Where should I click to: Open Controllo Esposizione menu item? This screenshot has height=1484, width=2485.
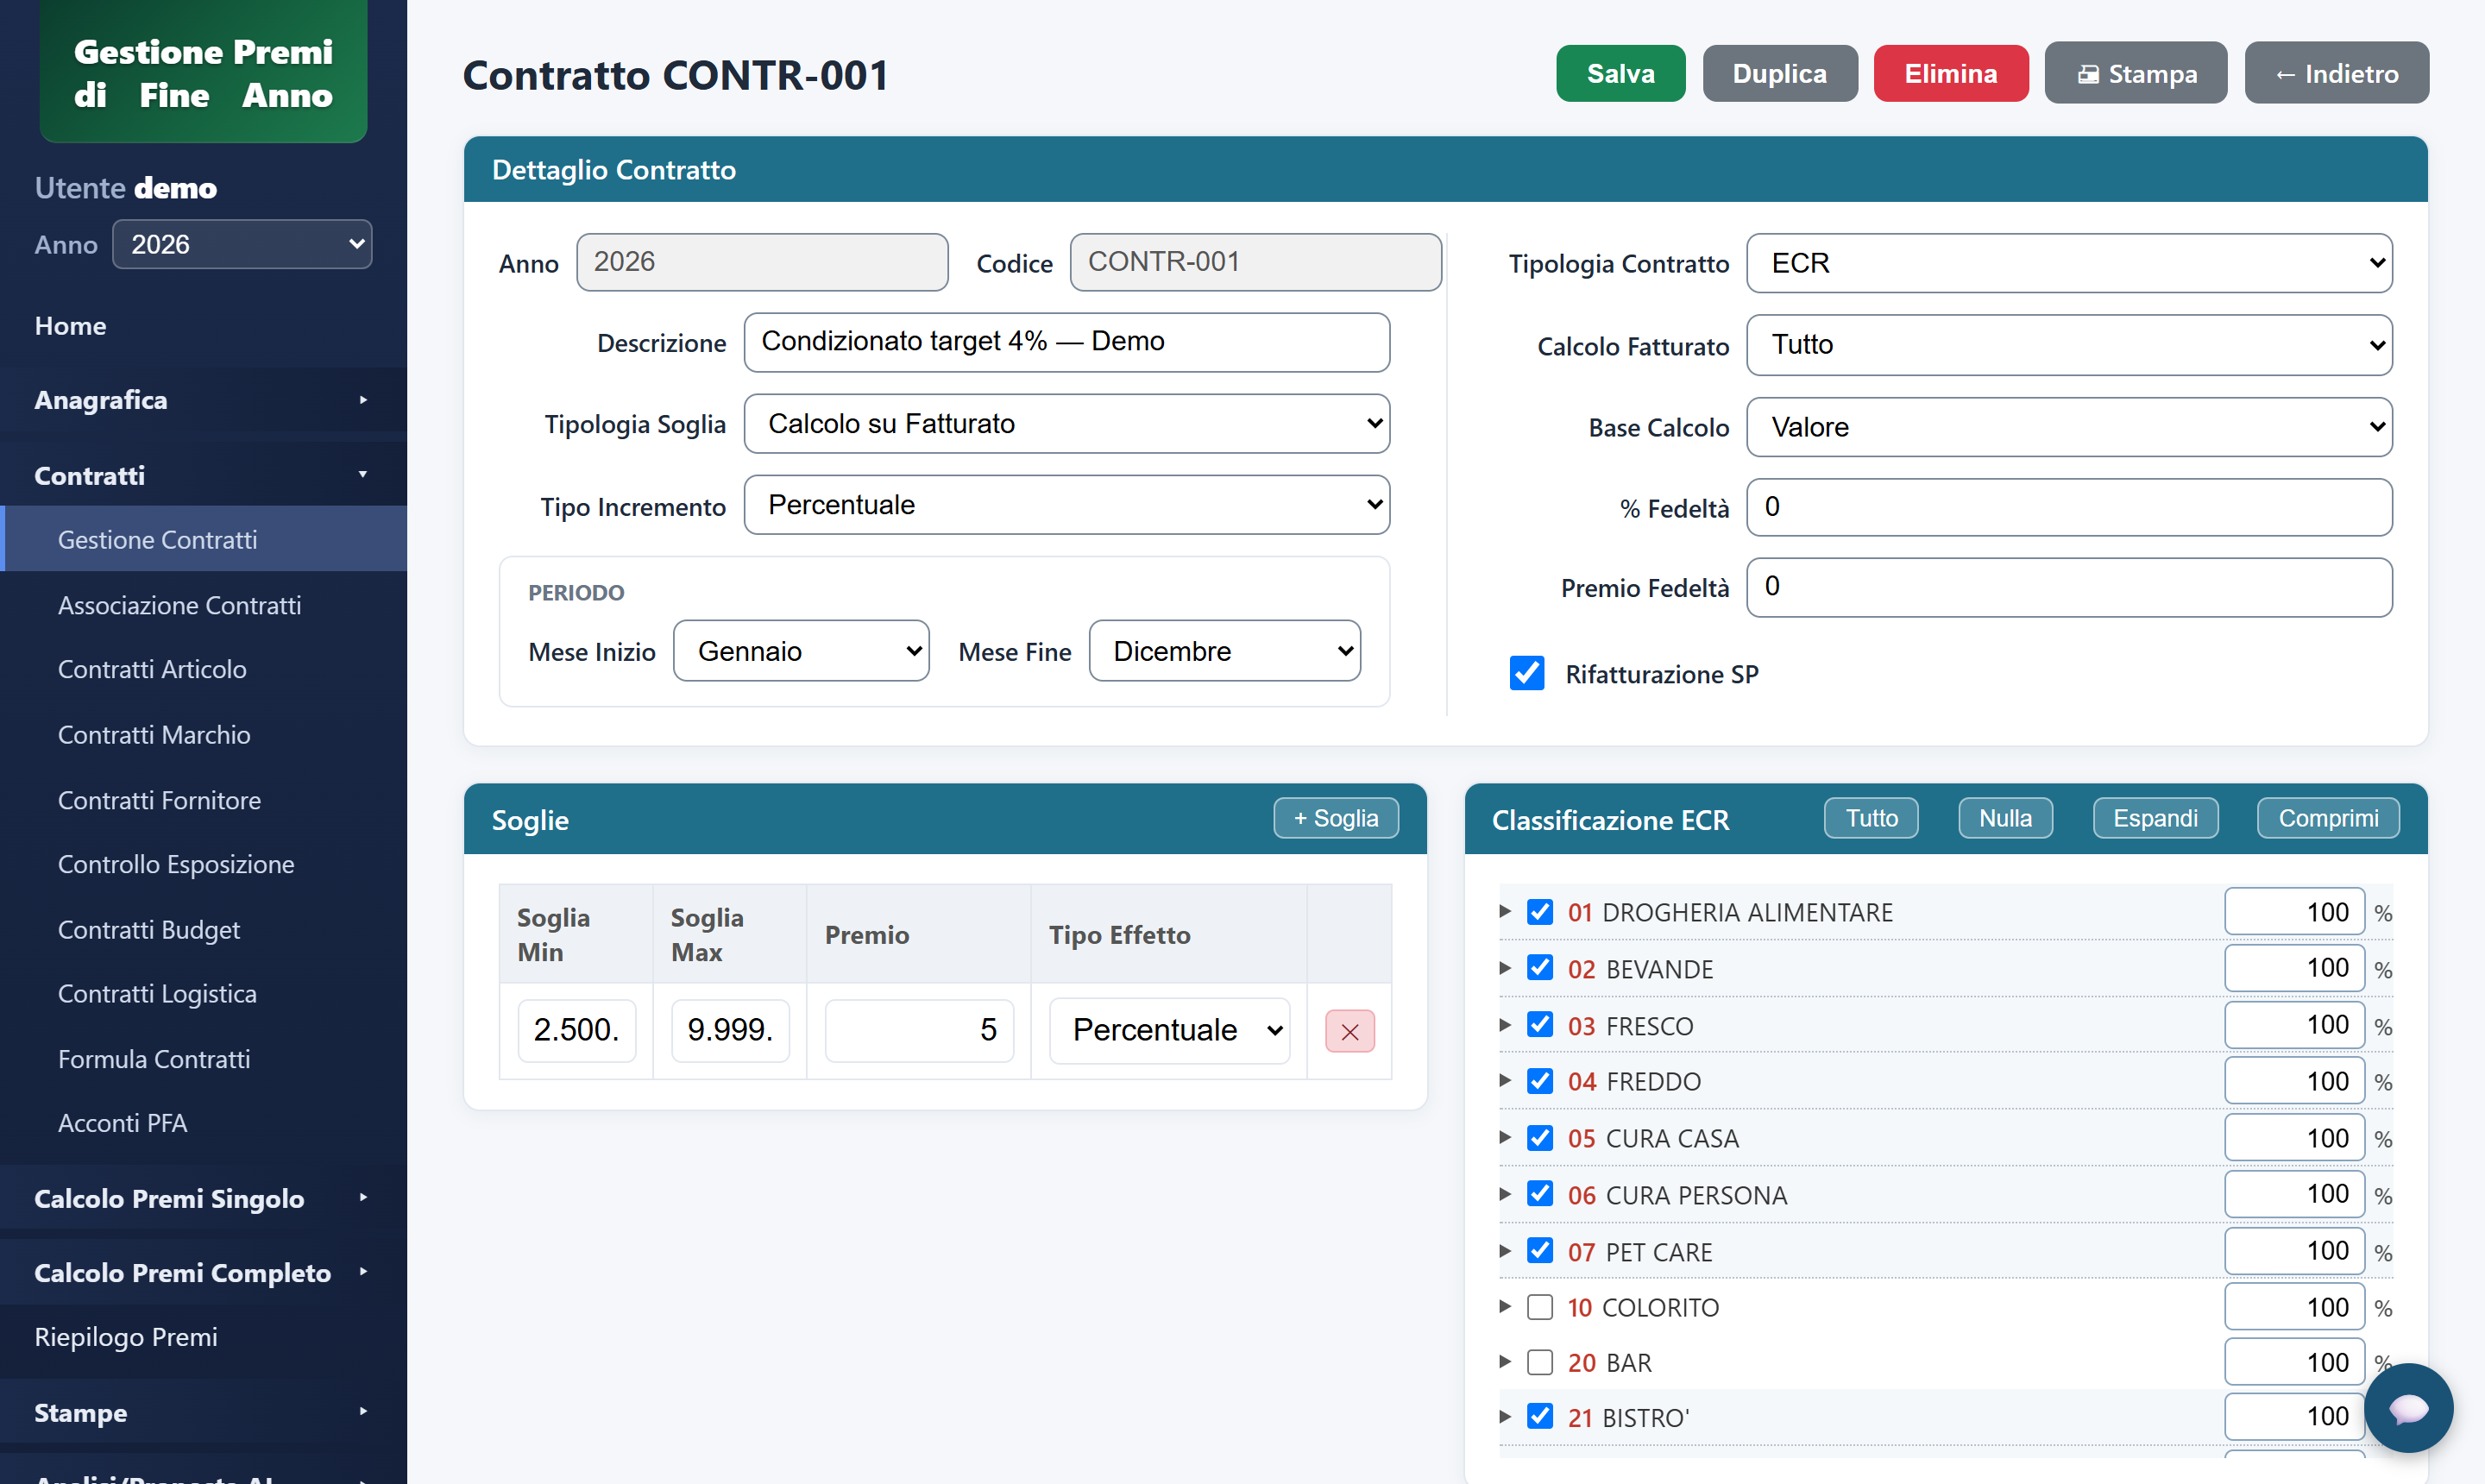pyautogui.click(x=203, y=864)
